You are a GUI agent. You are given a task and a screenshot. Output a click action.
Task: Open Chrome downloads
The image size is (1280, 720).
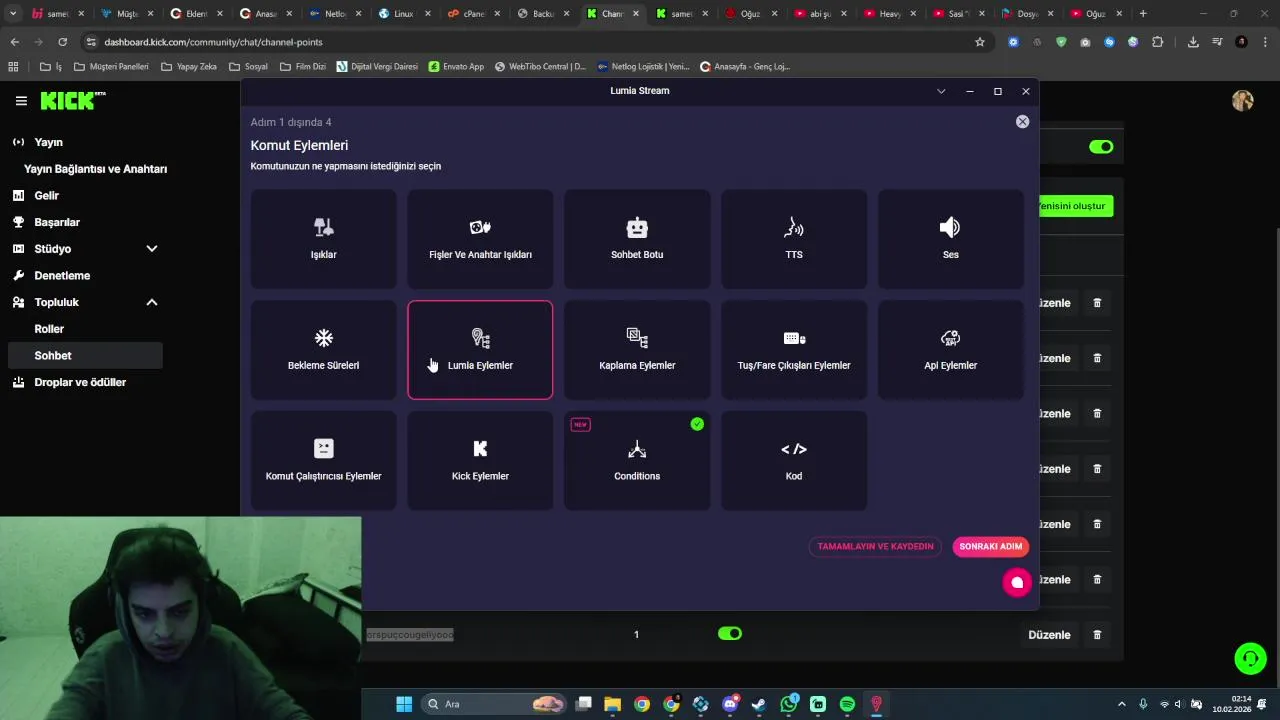click(1193, 42)
